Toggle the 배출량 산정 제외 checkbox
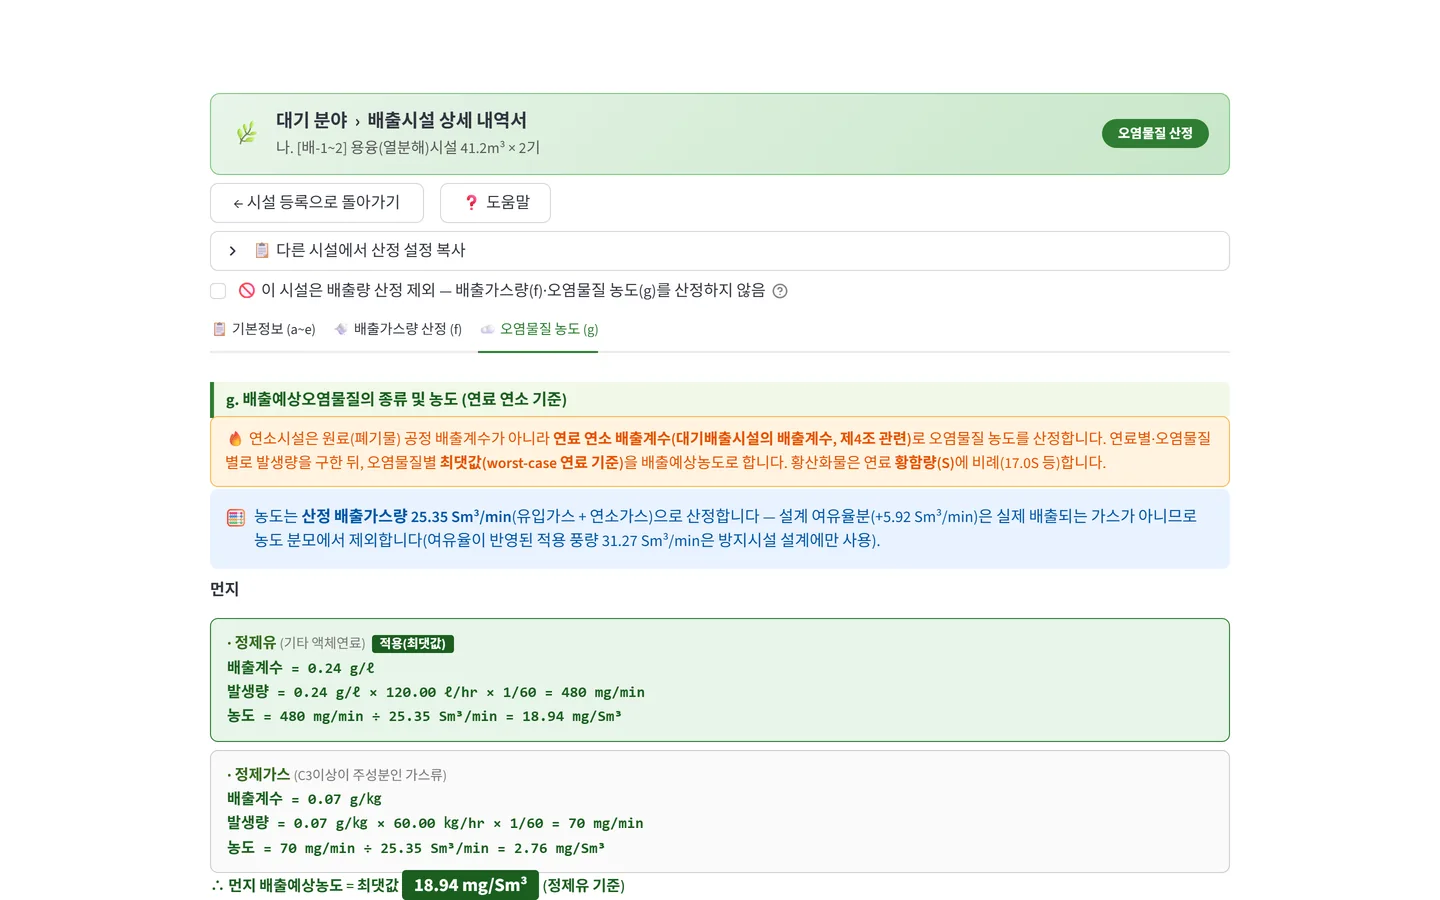The height and width of the screenshot is (900, 1440). [x=218, y=291]
